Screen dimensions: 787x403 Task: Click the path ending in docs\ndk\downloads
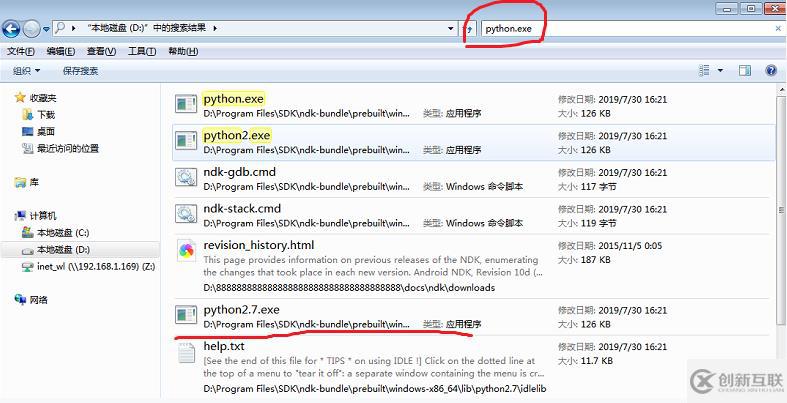click(349, 288)
